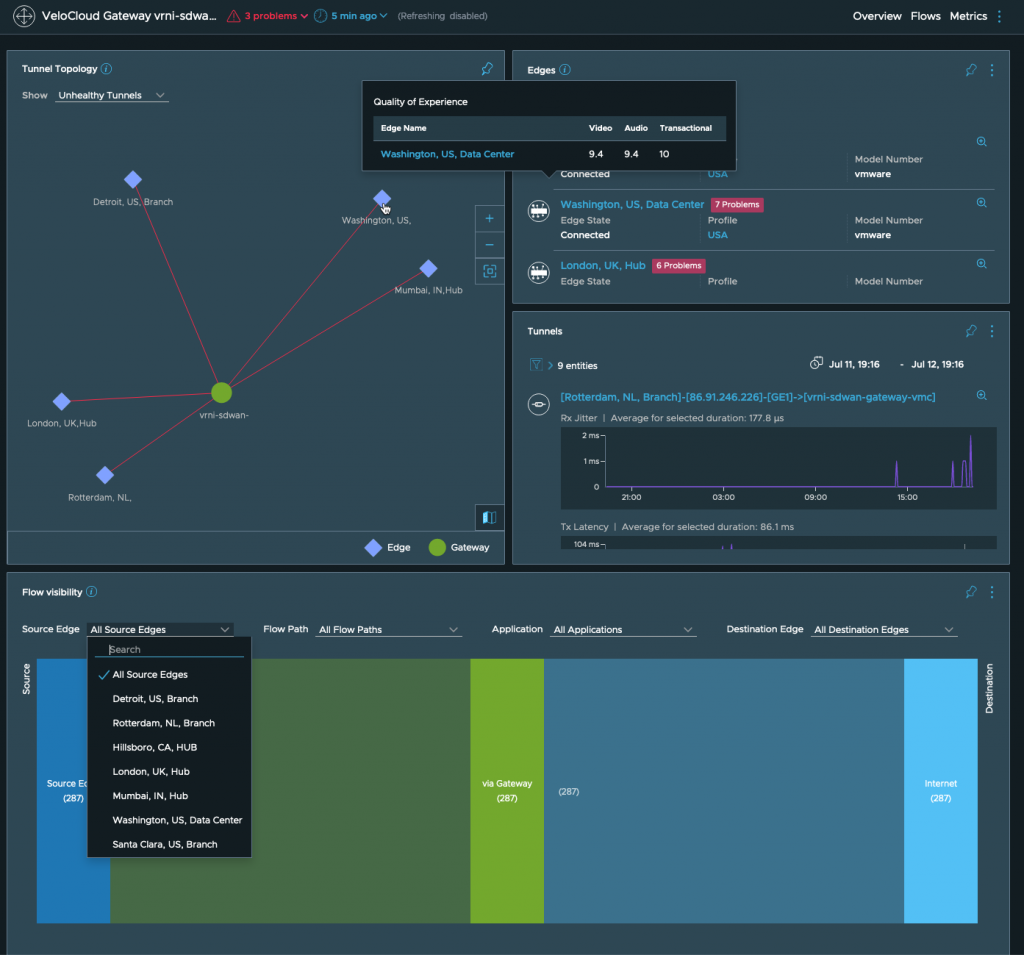
Task: Select the Detroit, US, Branch edge node
Action: click(133, 180)
